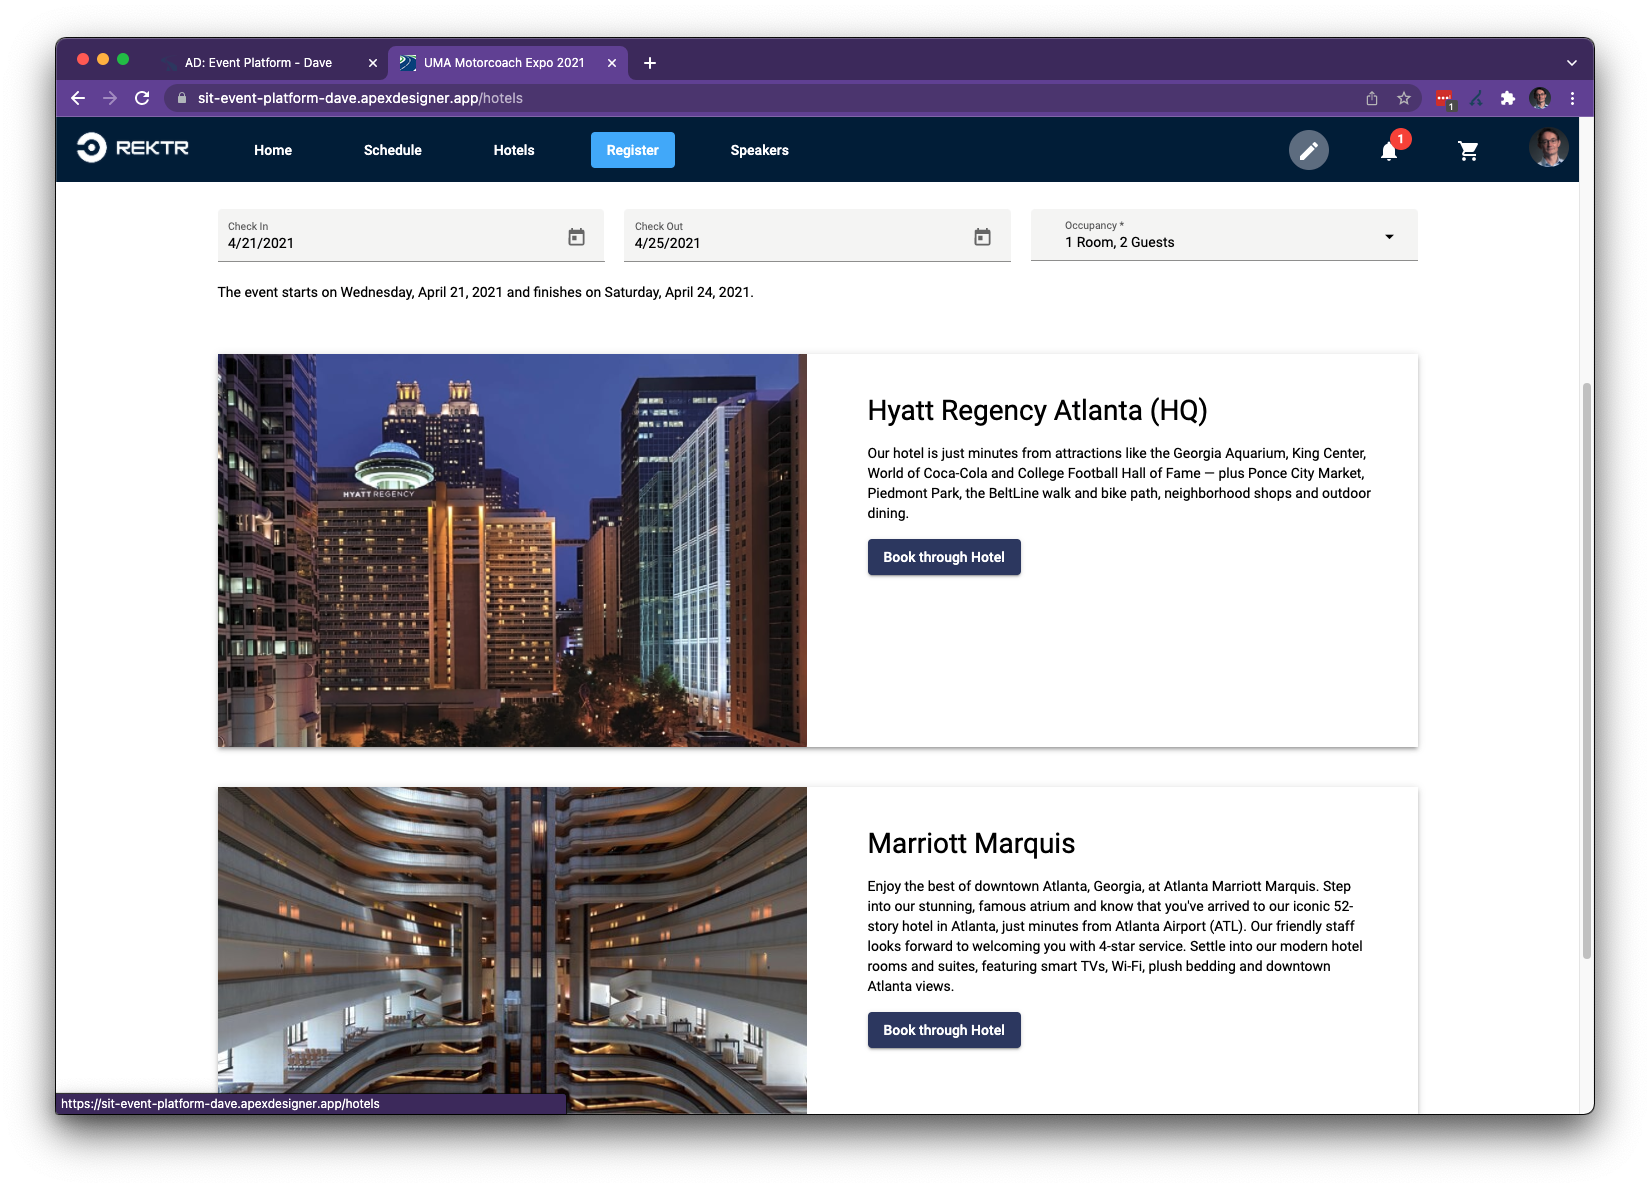Open Chrome profile avatar in toolbar
This screenshot has height=1188, width=1650.
coord(1540,98)
